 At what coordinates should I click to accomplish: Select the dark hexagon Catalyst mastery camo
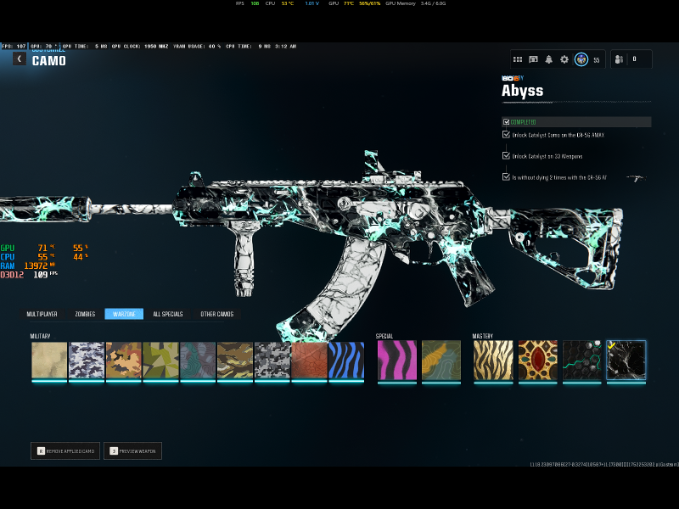582,361
